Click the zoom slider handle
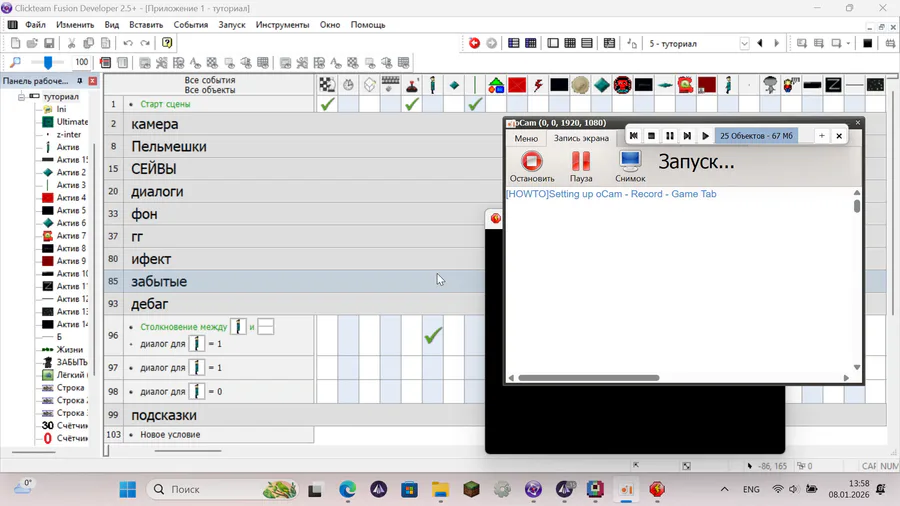This screenshot has height=506, width=900. (48, 62)
